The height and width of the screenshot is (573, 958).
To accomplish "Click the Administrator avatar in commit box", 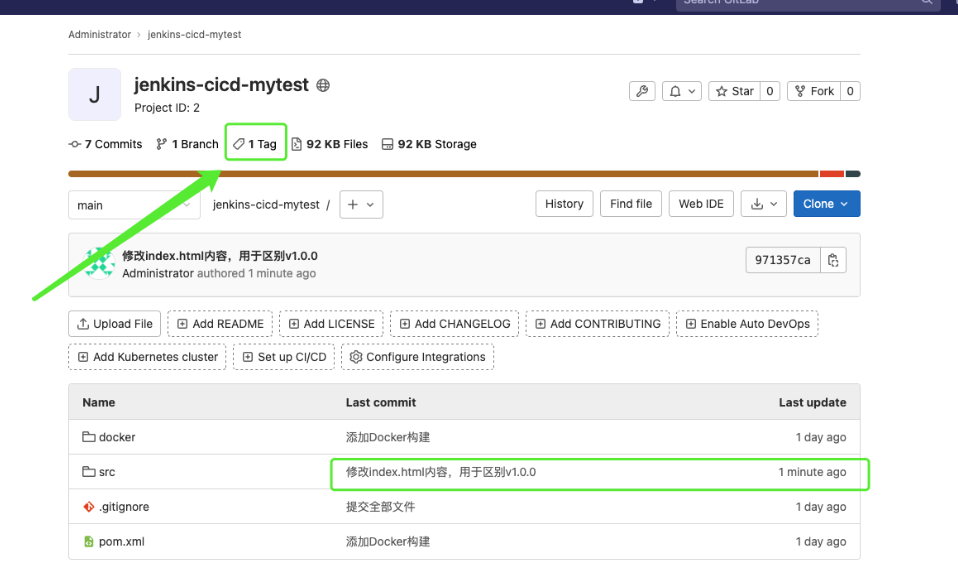I will (x=100, y=264).
